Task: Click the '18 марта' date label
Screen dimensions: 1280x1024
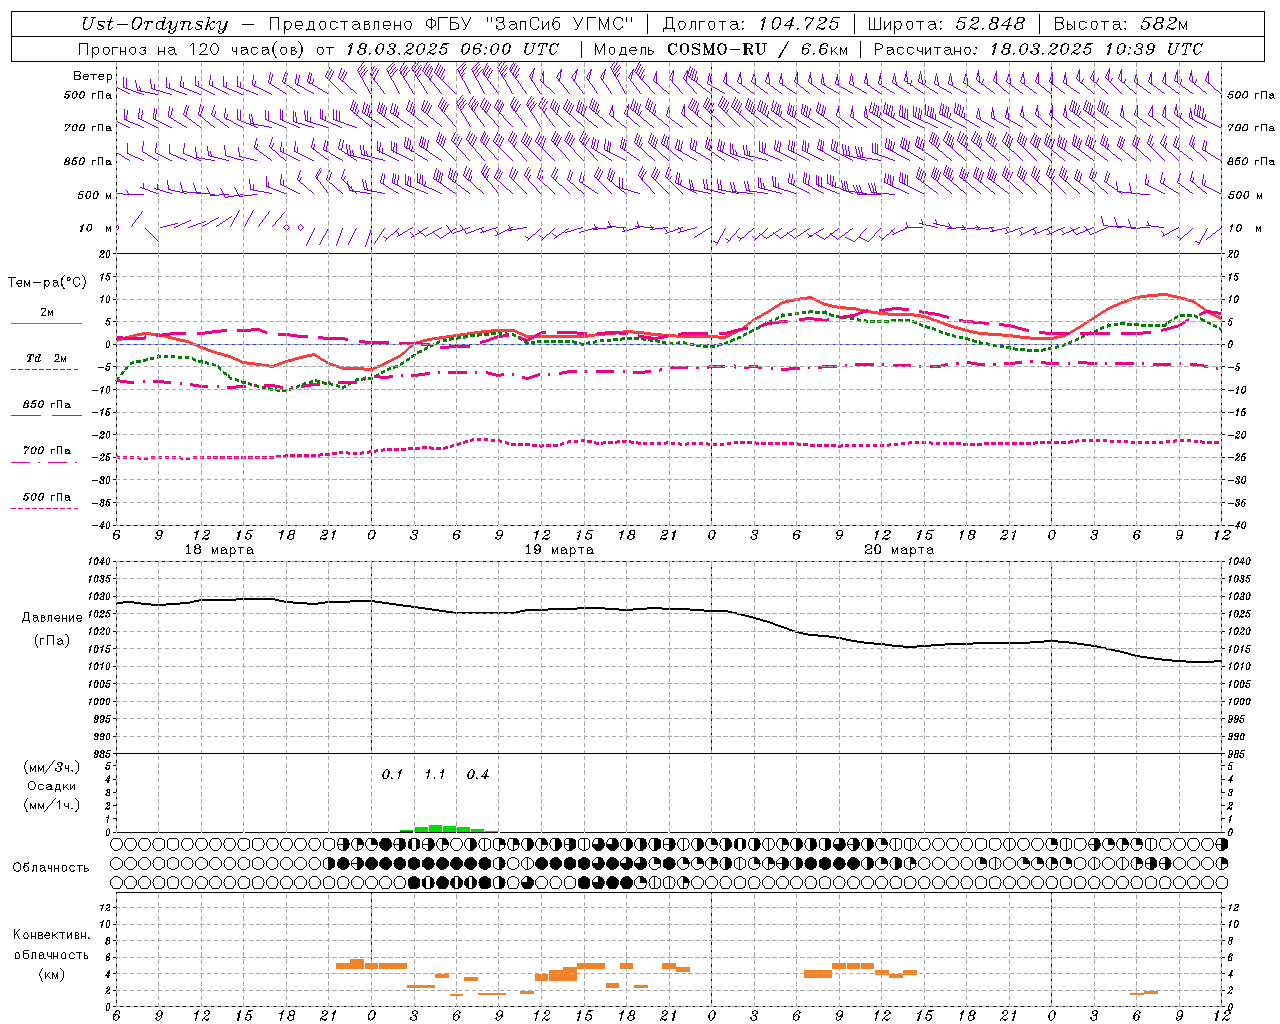Action: (220, 550)
